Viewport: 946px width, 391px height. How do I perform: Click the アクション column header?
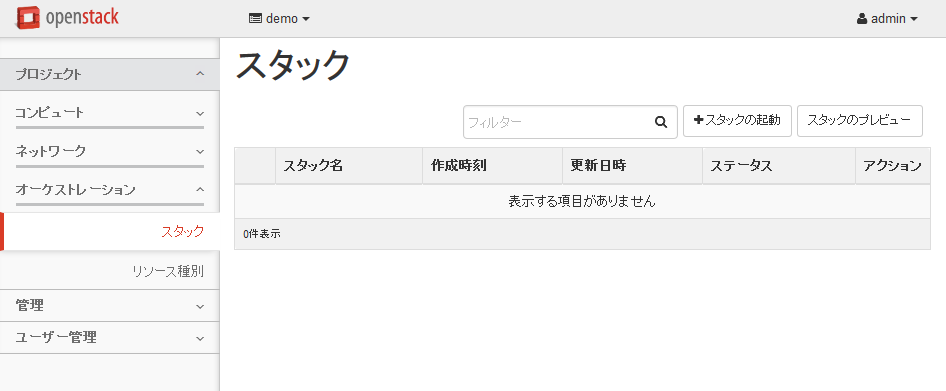point(893,166)
